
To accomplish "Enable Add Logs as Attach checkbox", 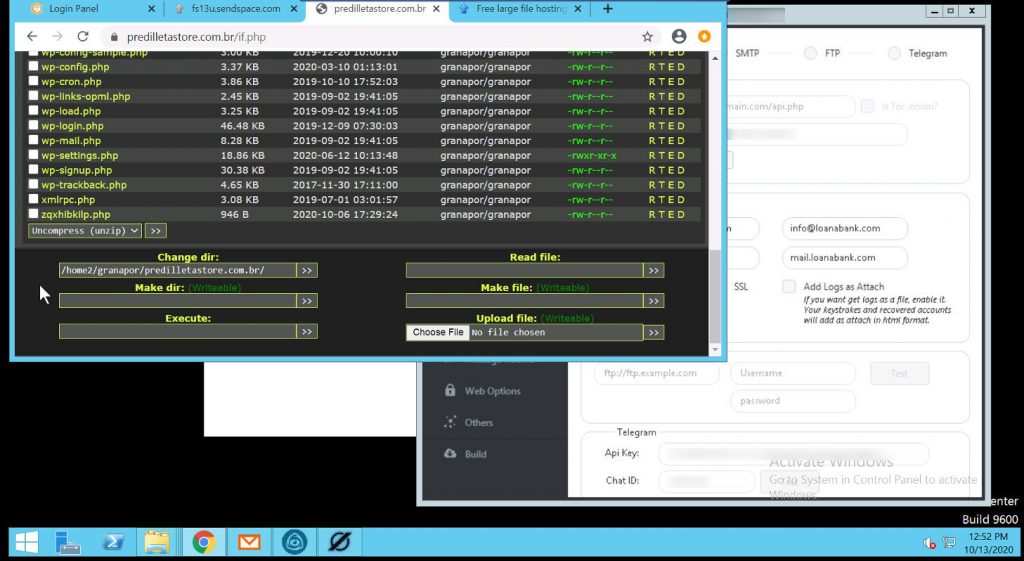I will [x=789, y=286].
